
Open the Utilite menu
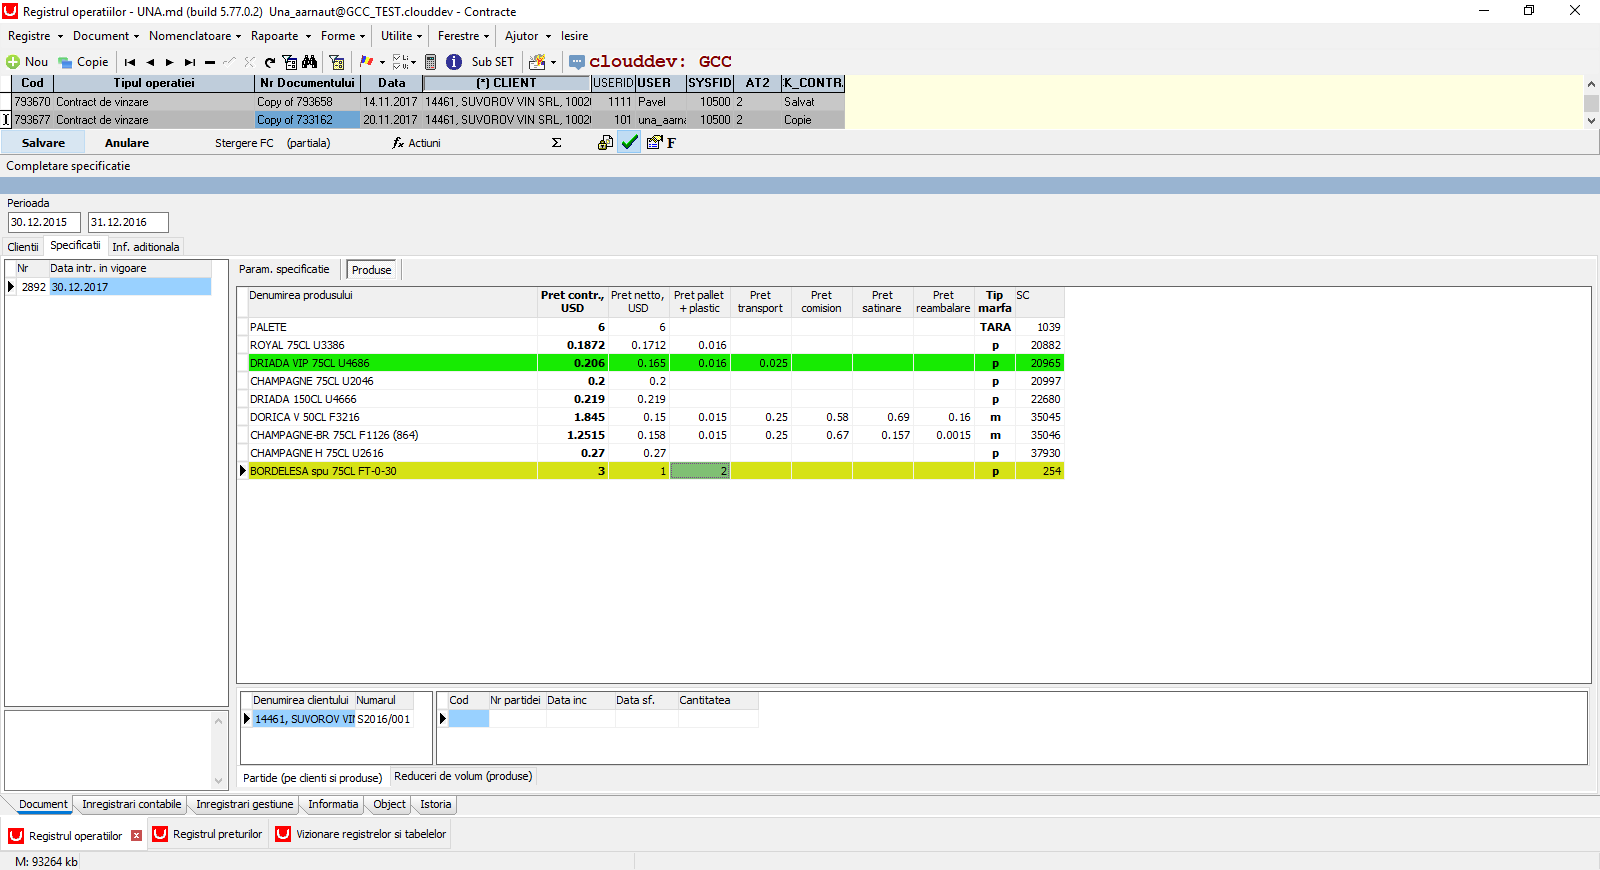tap(401, 36)
